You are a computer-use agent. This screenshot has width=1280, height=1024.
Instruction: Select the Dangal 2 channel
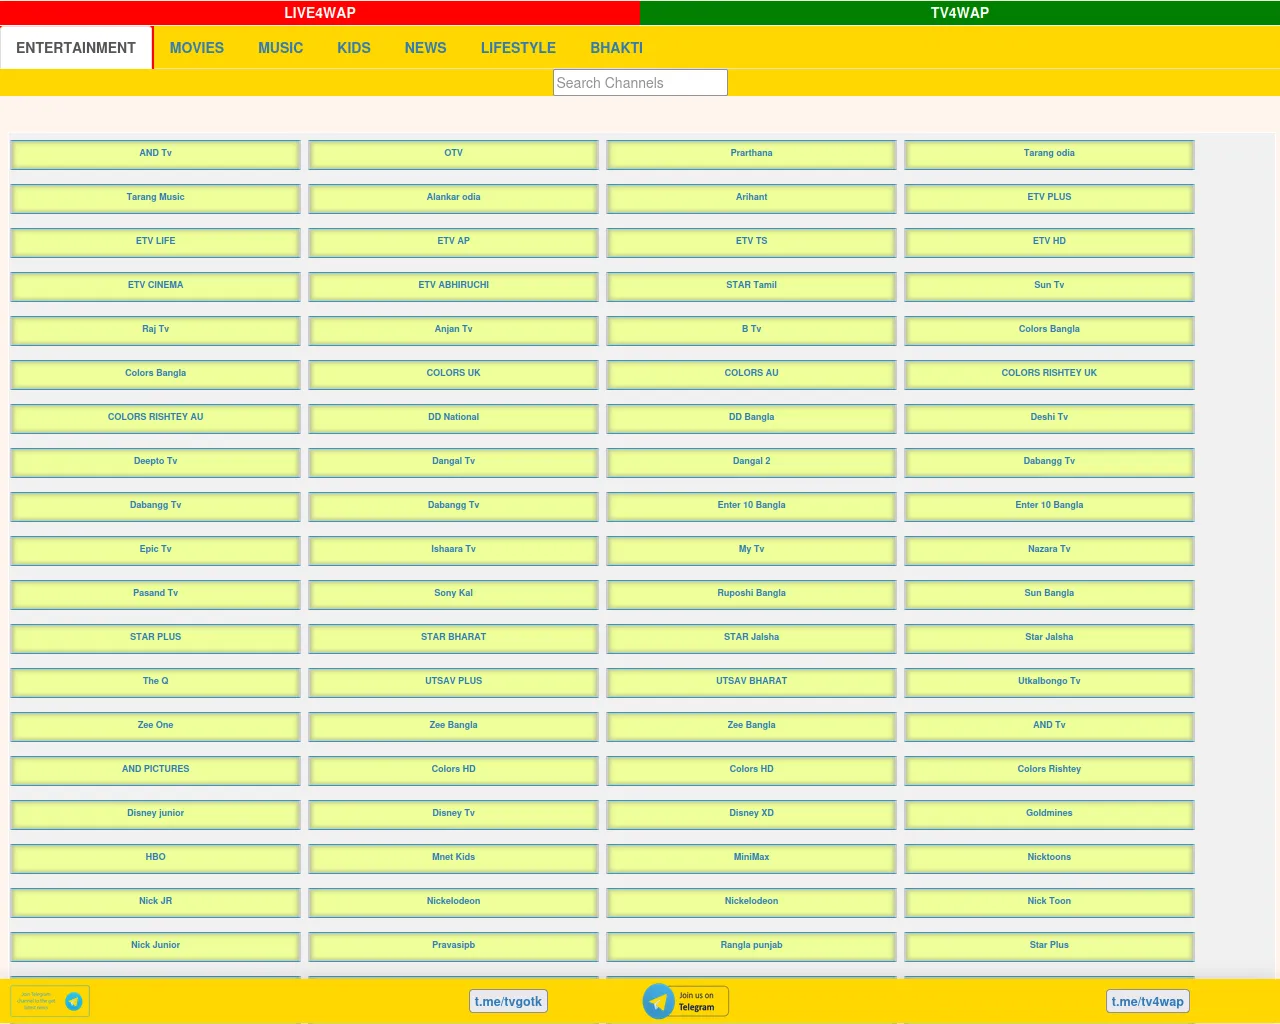click(x=752, y=462)
